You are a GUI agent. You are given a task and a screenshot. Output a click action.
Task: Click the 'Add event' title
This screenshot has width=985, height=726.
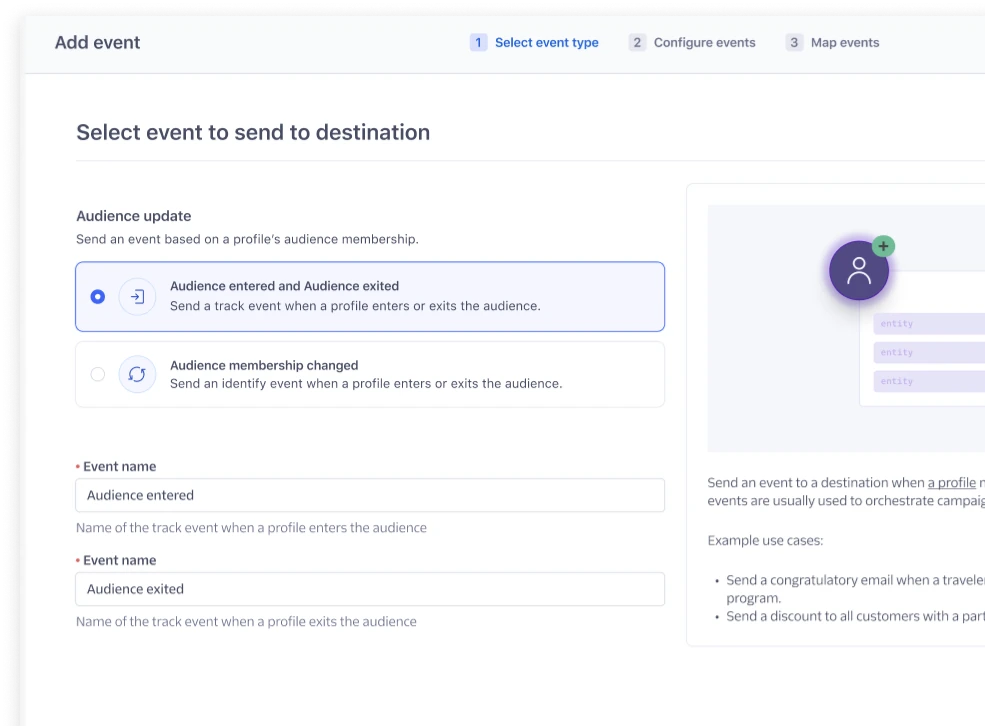tap(97, 43)
